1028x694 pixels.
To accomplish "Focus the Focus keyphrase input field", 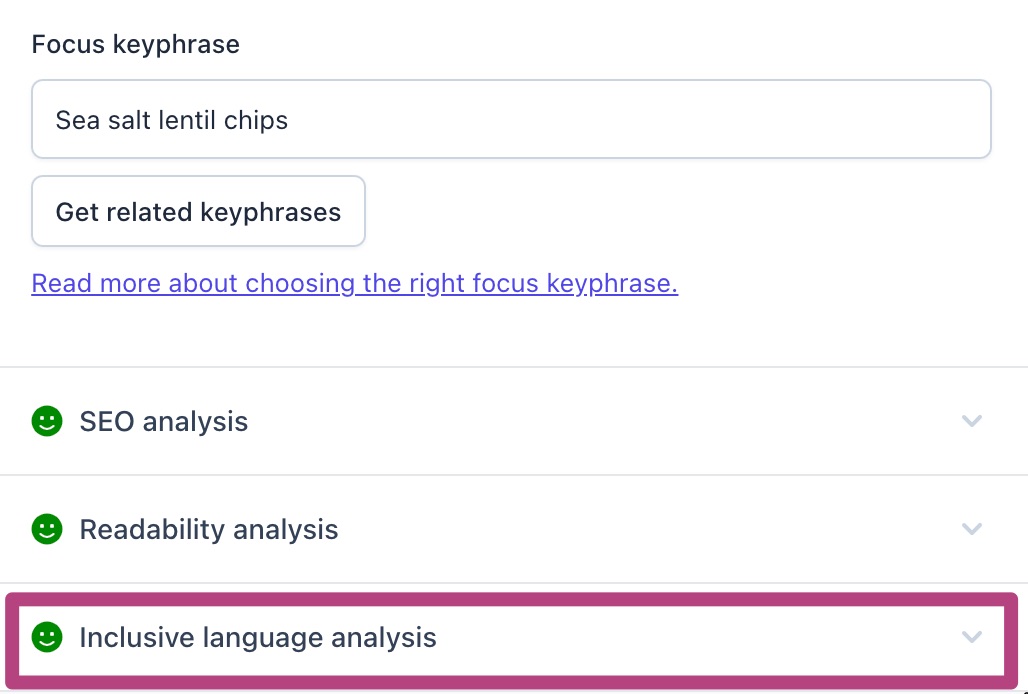I will 511,119.
